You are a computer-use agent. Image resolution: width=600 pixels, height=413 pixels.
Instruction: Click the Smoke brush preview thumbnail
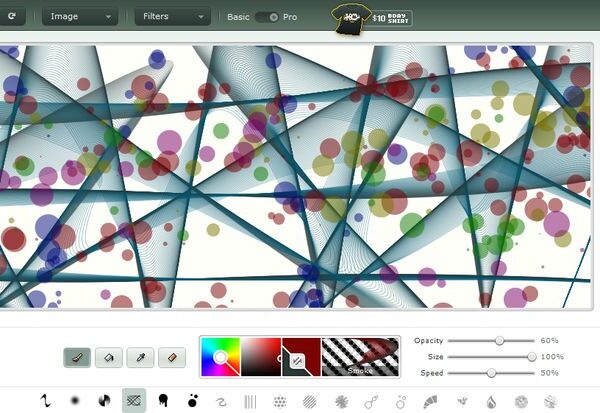[360, 357]
